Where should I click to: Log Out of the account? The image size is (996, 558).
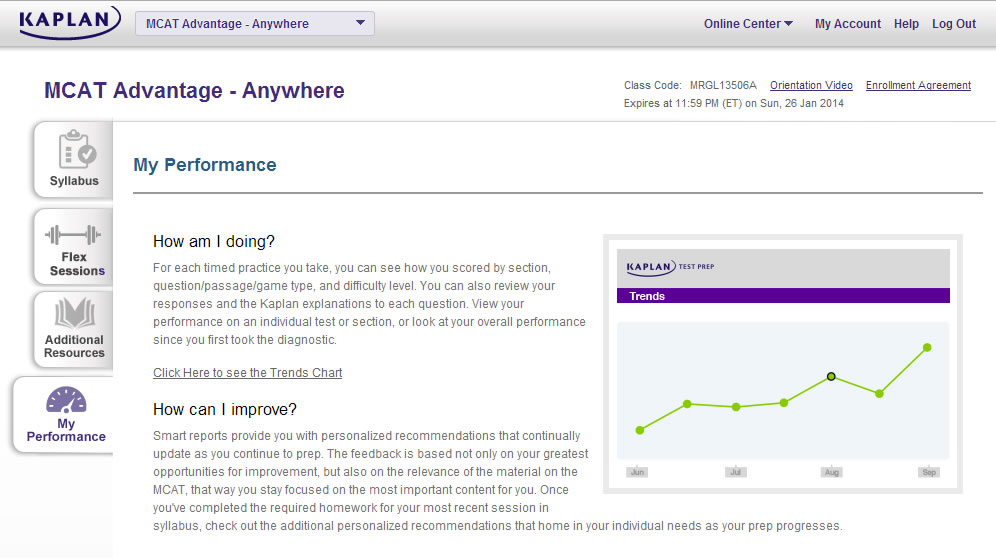(953, 24)
